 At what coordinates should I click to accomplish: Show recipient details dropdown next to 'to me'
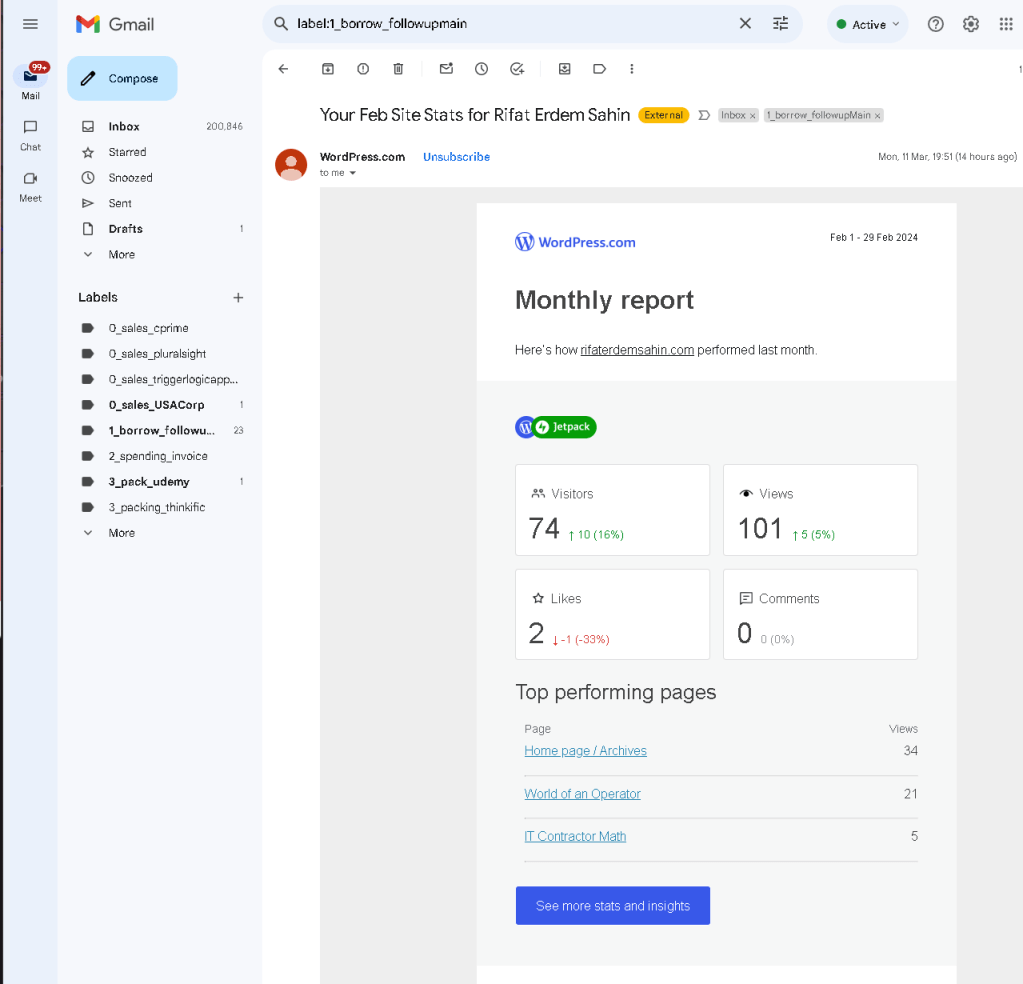coord(352,173)
